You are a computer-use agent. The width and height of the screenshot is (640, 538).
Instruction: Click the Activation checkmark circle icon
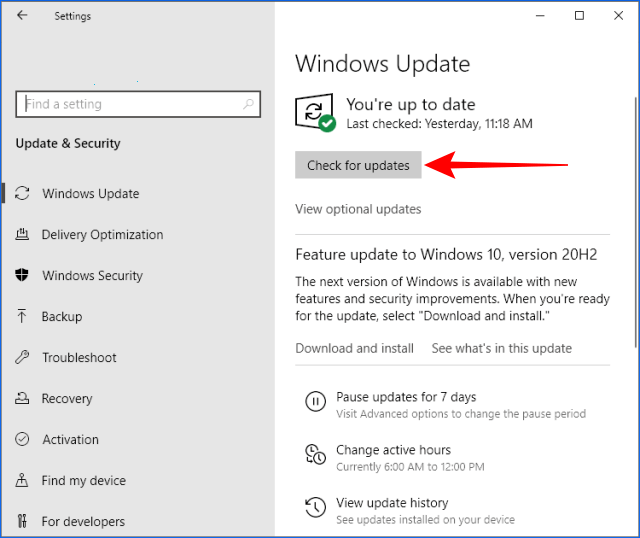[22, 439]
